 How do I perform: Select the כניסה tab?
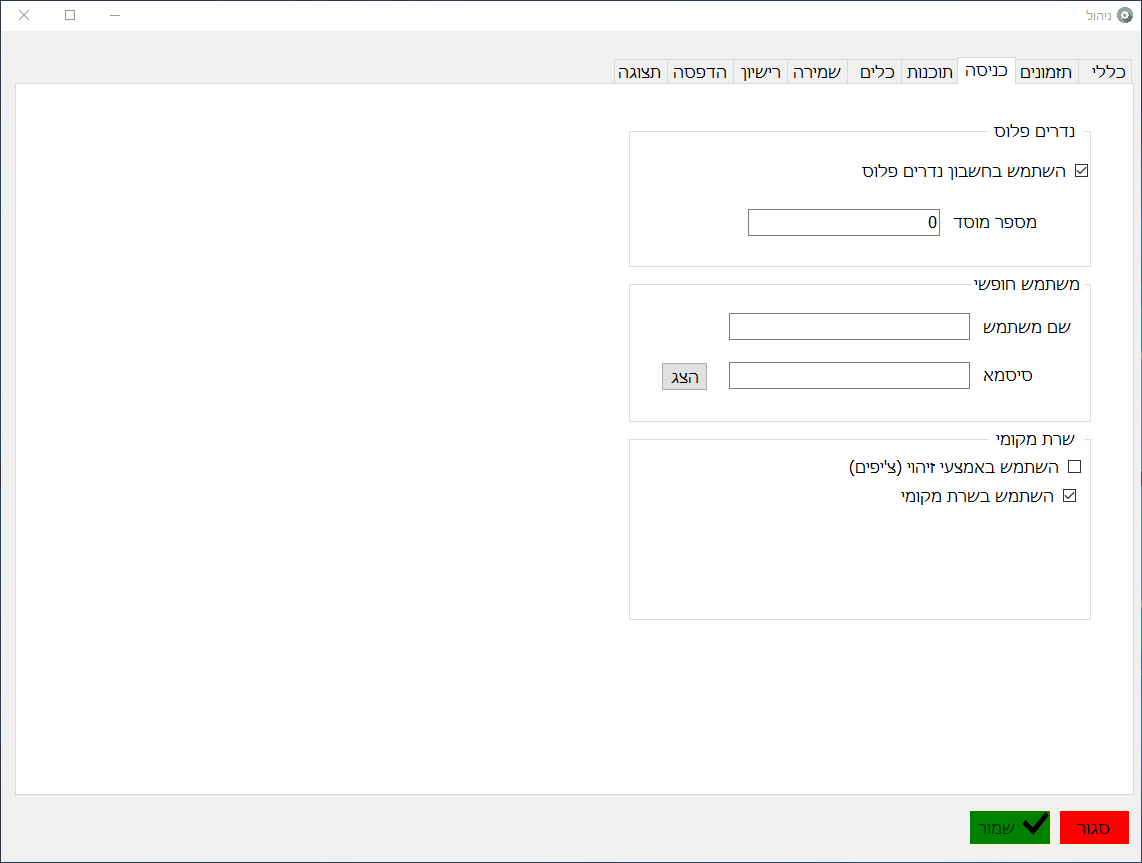point(986,71)
